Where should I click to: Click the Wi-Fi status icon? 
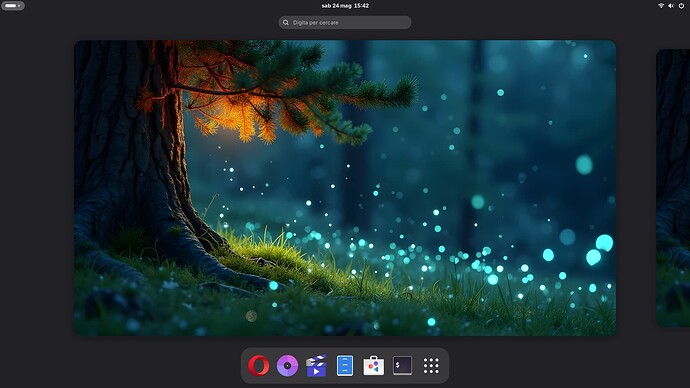[661, 6]
